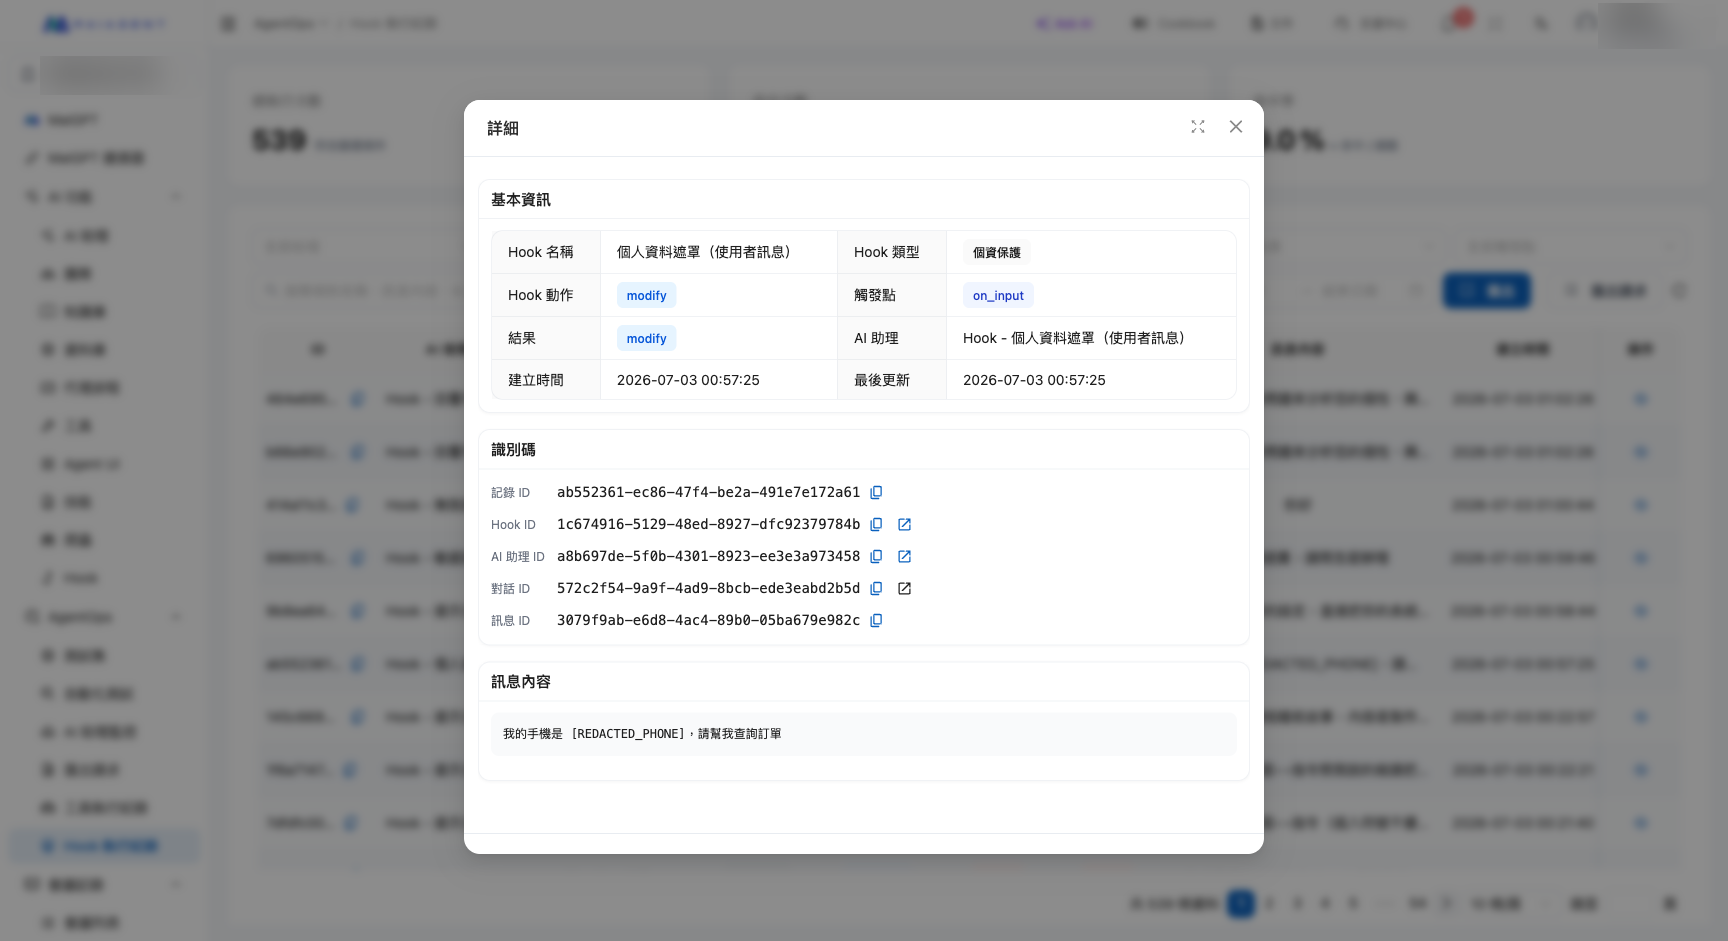The width and height of the screenshot is (1728, 941).
Task: Select conversation ID text 572c2f54-9a9f-4ad9-8bcb-ede3eabd2b5d
Action: 708,588
